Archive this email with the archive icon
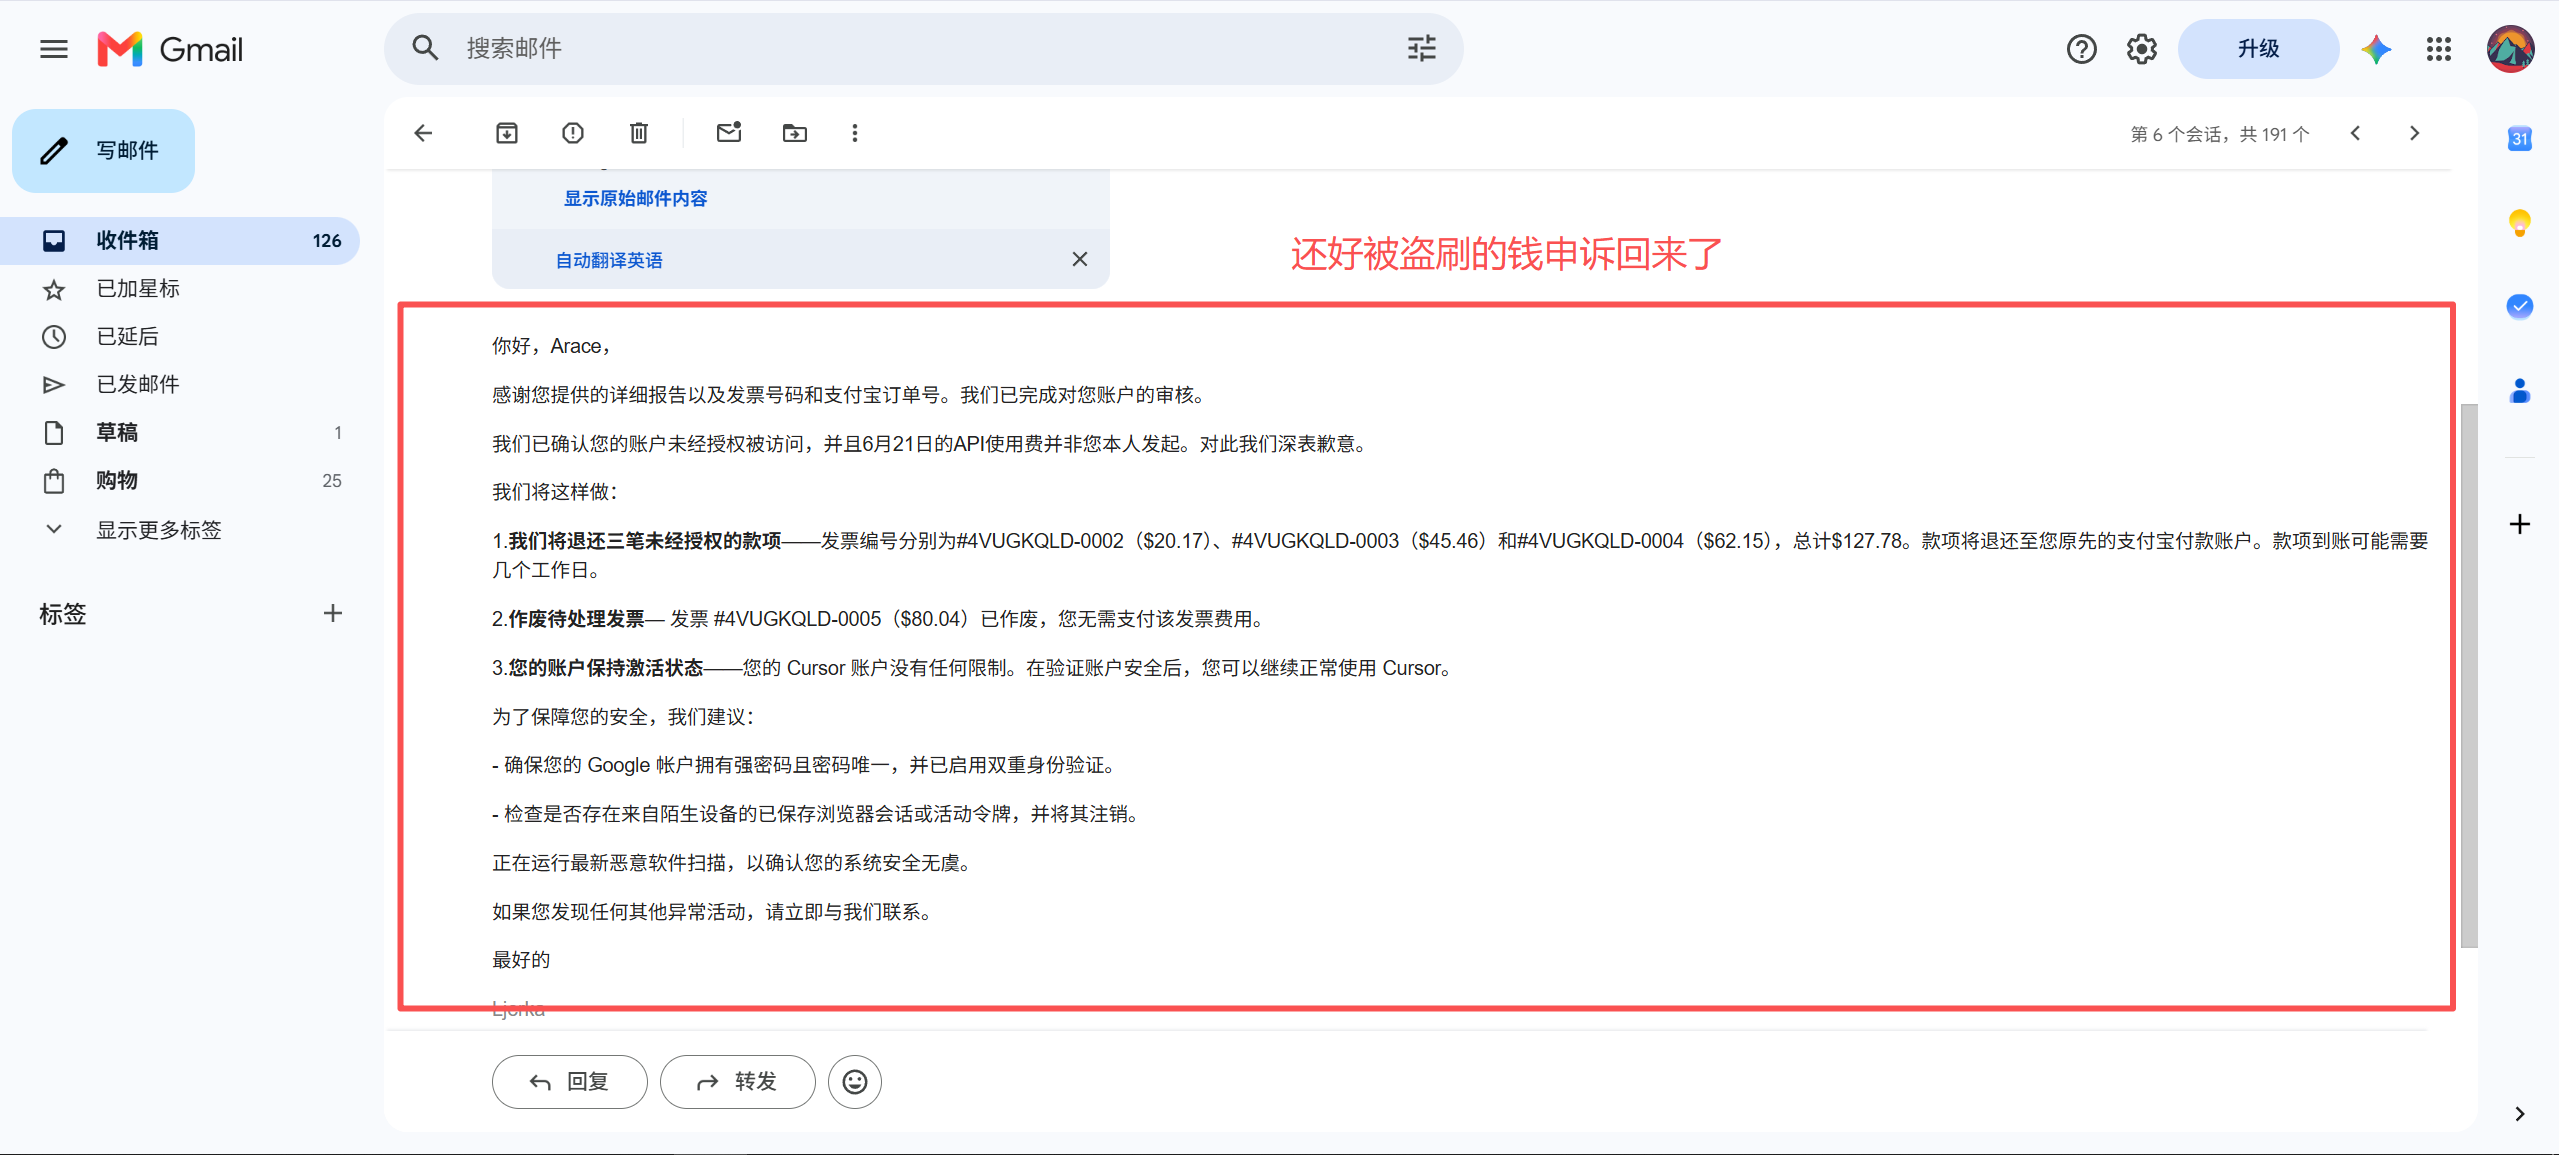This screenshot has width=2559, height=1155. click(x=507, y=133)
